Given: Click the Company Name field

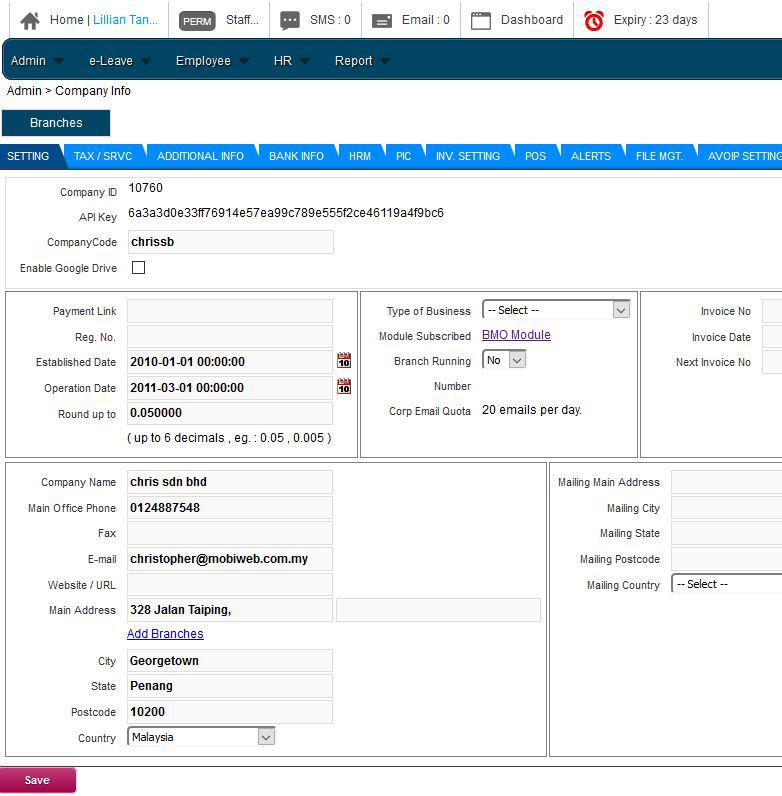Looking at the screenshot, I should [x=230, y=482].
